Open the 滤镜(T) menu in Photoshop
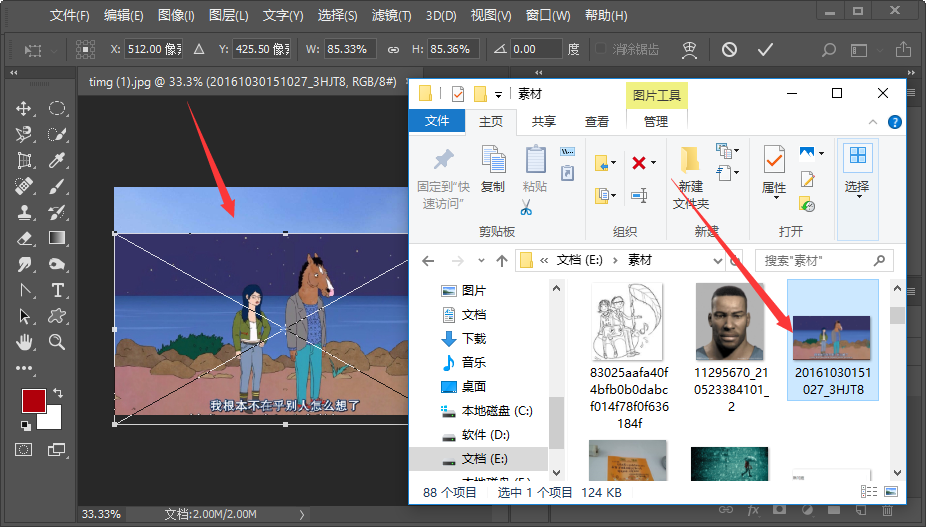Viewport: 926px width, 527px height. tap(392, 15)
